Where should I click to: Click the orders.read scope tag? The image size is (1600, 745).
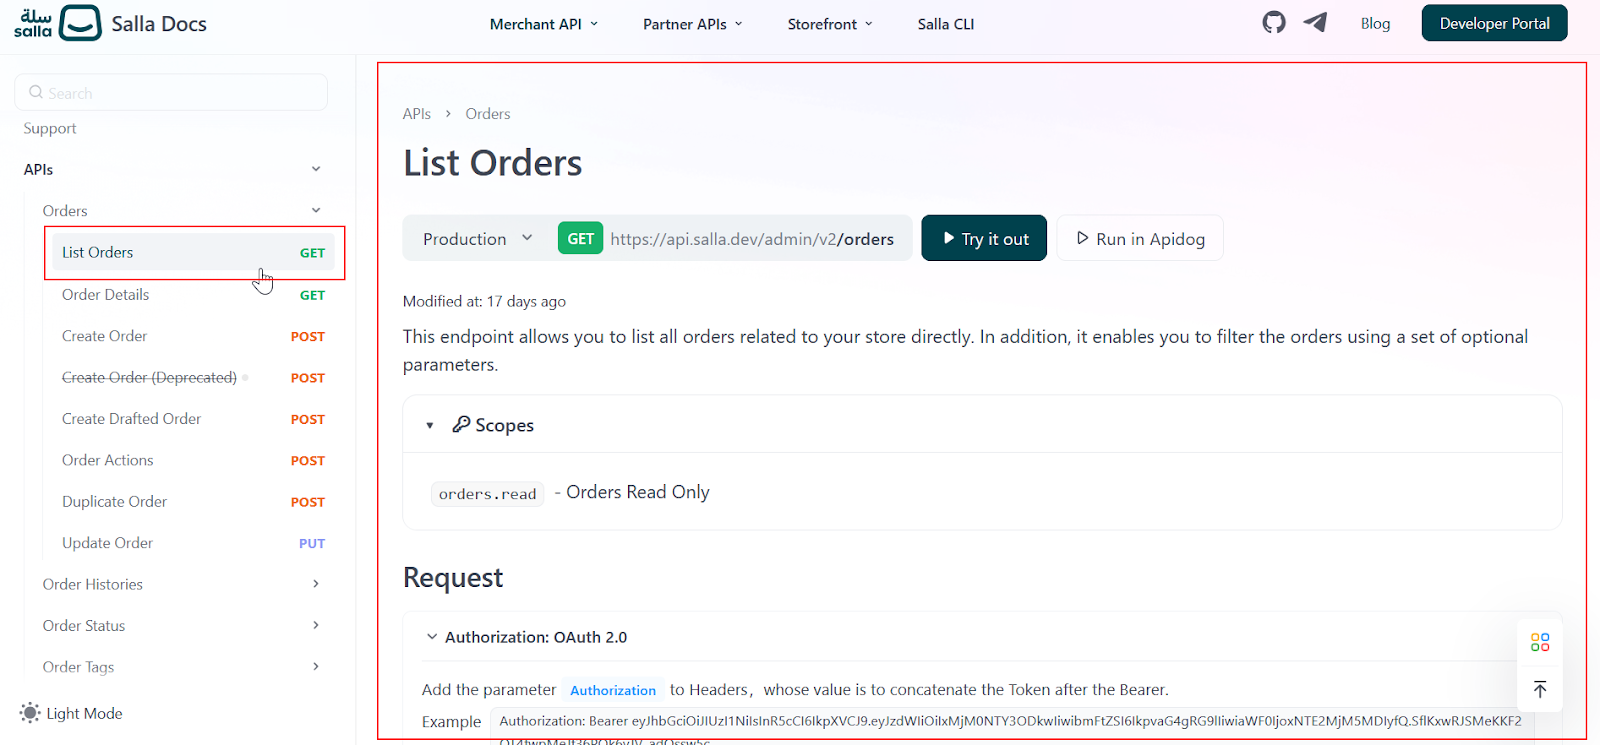click(488, 494)
